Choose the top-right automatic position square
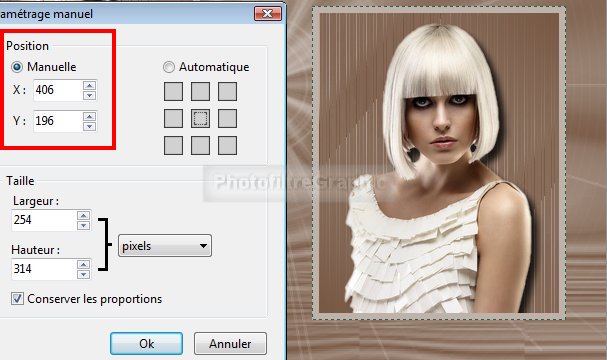The width and height of the screenshot is (607, 360). [227, 91]
